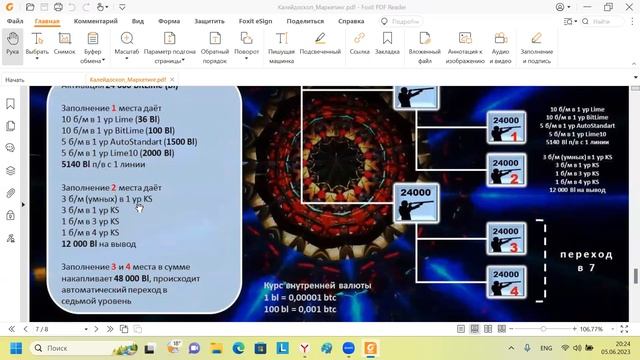Go to the previous page
The width and height of the screenshot is (640, 360).
[25, 329]
